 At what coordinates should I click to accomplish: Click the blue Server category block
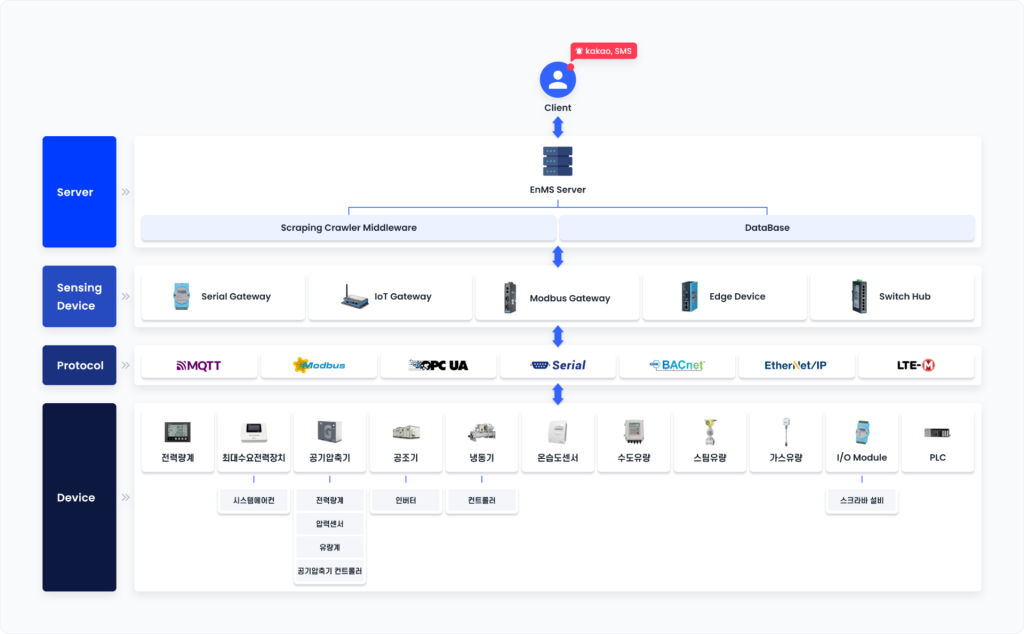tap(79, 192)
